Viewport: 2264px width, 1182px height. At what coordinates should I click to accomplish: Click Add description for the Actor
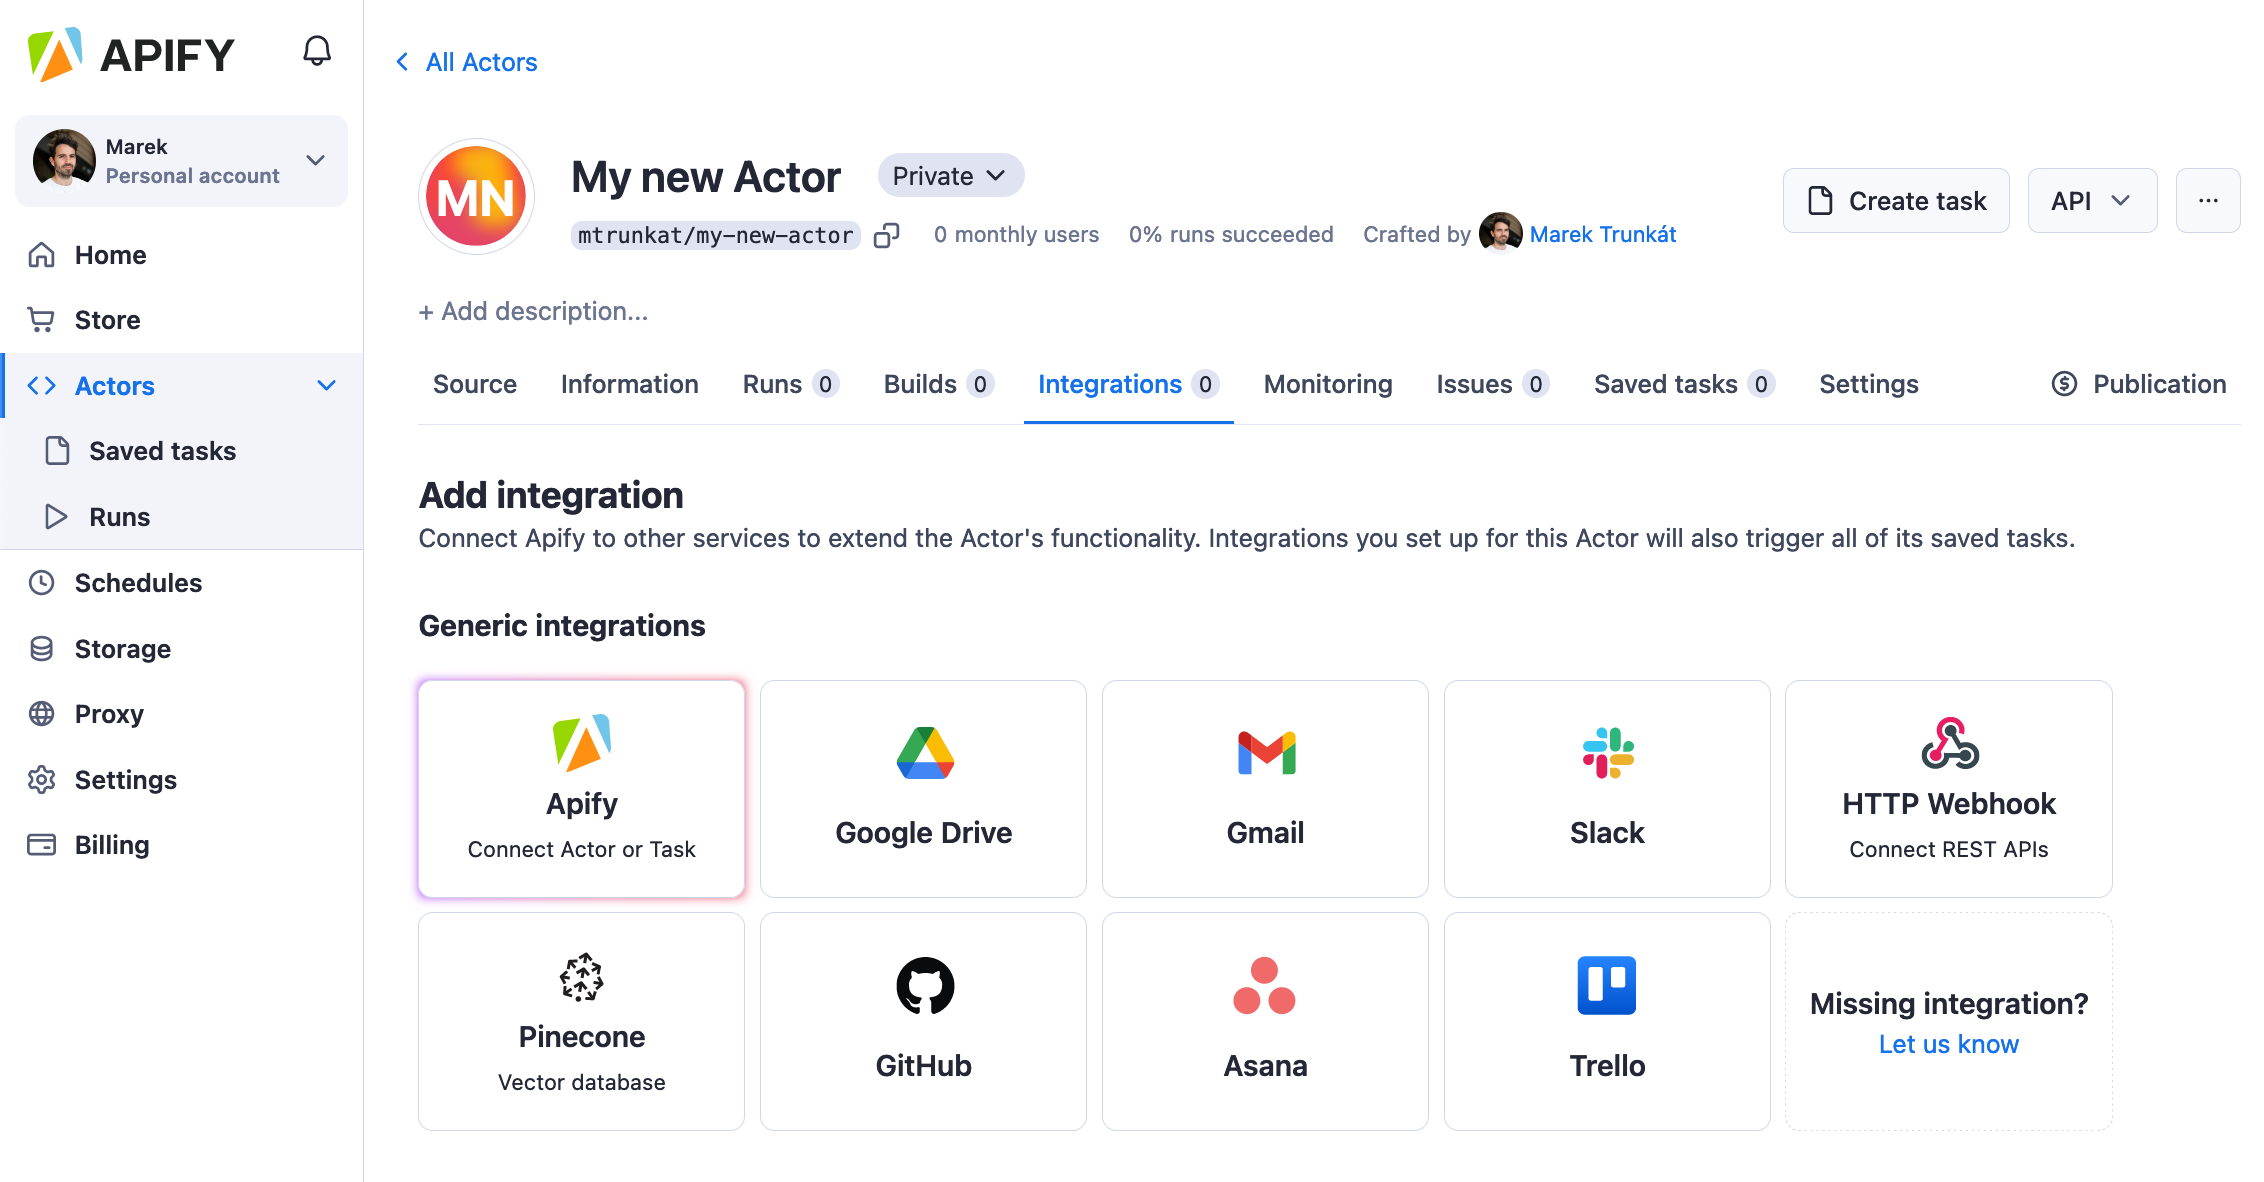point(534,311)
